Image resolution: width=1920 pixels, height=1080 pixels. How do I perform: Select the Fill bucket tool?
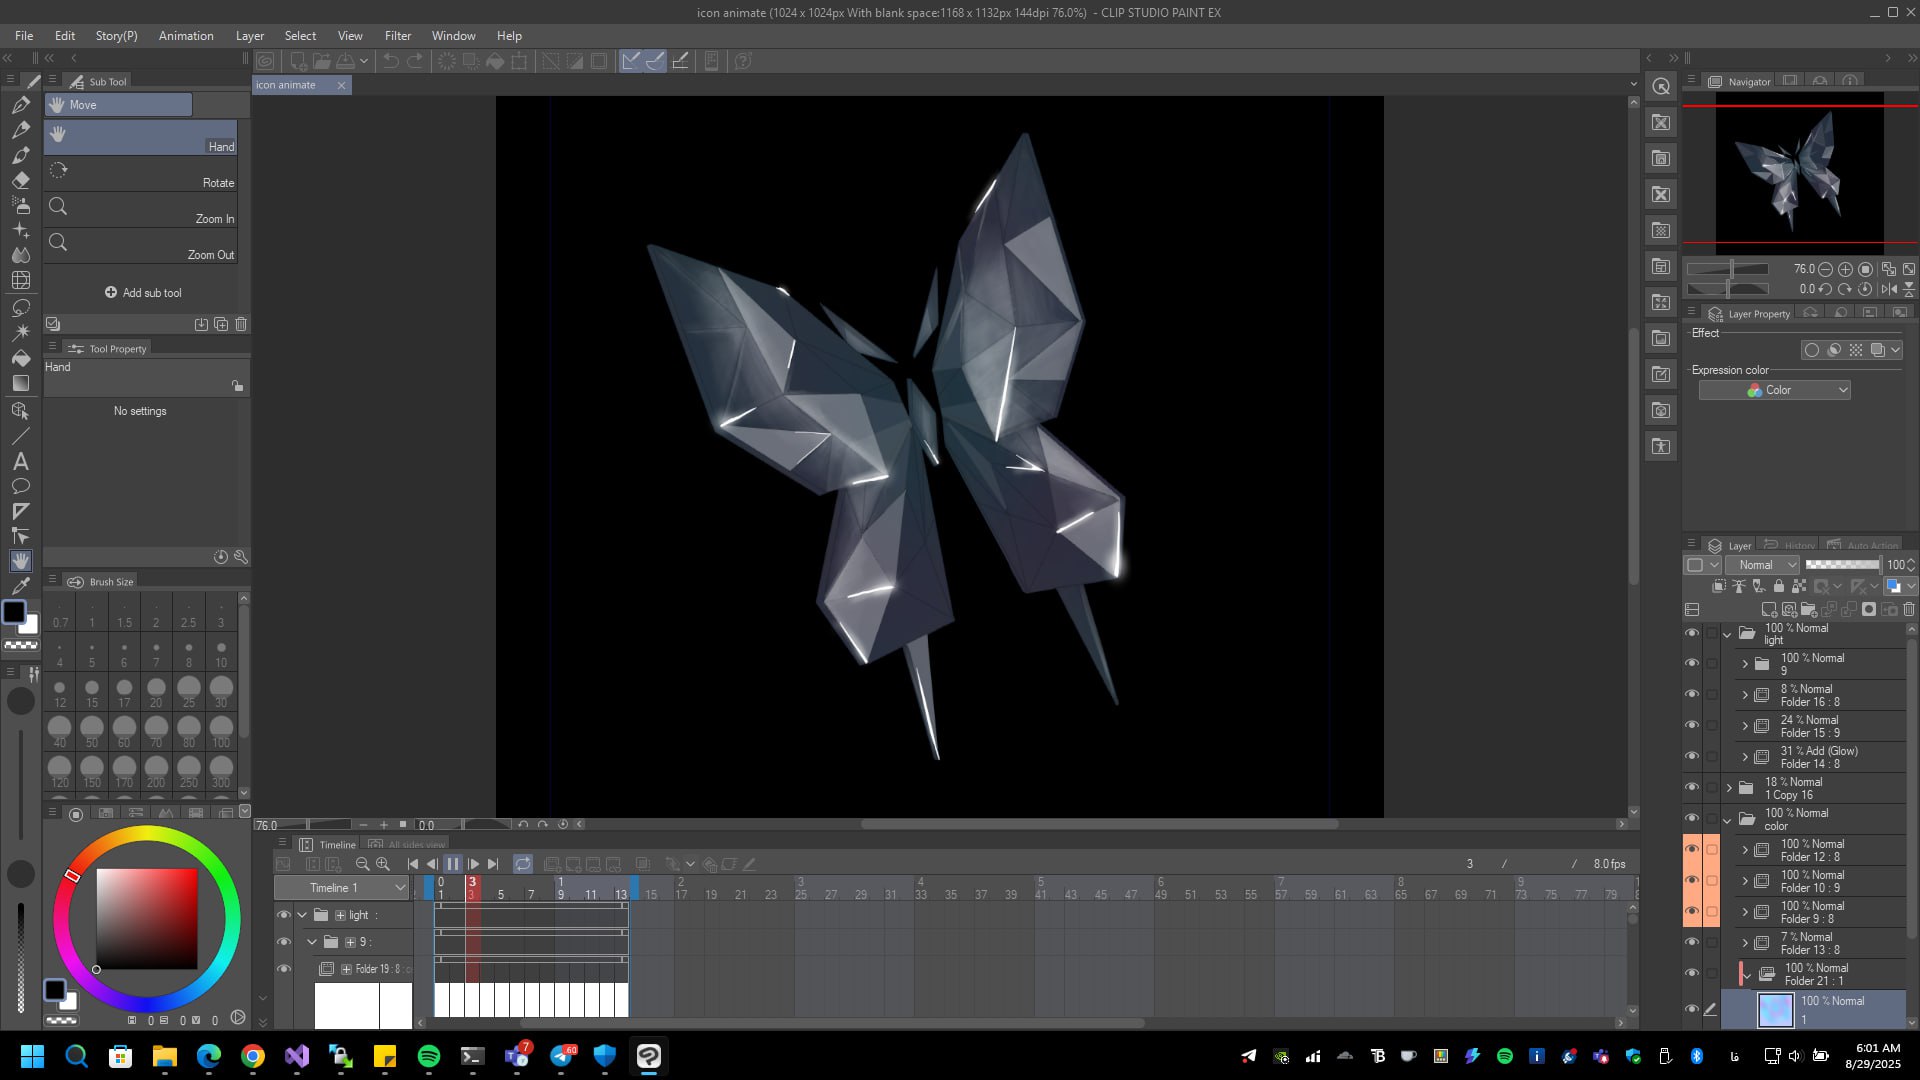20,358
